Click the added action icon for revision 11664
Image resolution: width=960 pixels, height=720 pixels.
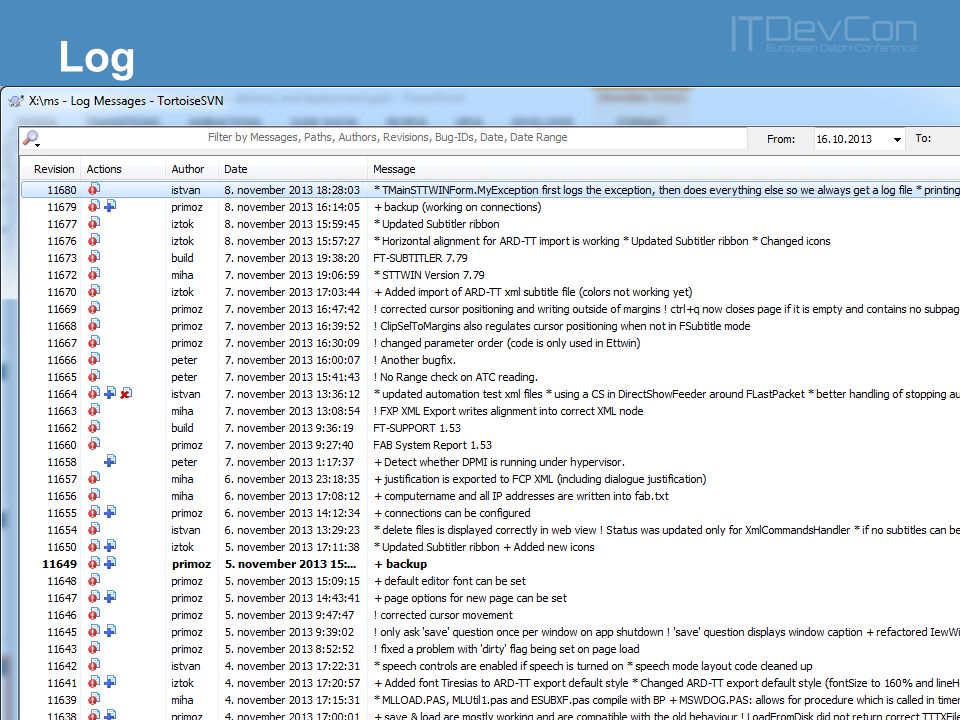click(x=110, y=394)
